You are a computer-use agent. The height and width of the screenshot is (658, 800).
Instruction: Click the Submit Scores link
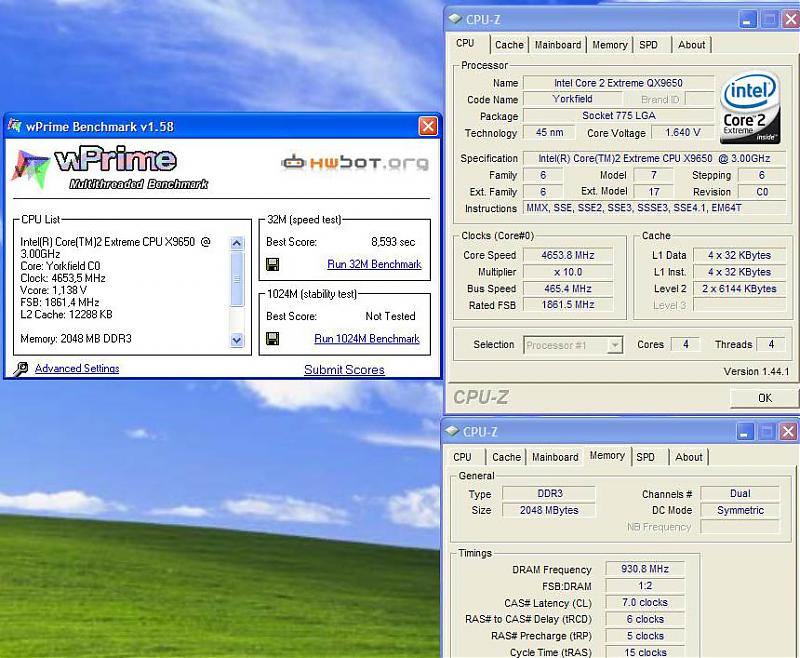[344, 370]
